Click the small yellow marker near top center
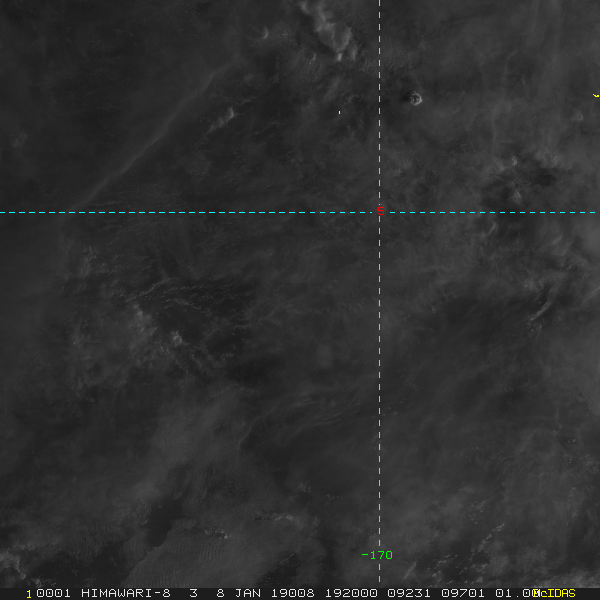This screenshot has width=600, height=600. coord(339,112)
